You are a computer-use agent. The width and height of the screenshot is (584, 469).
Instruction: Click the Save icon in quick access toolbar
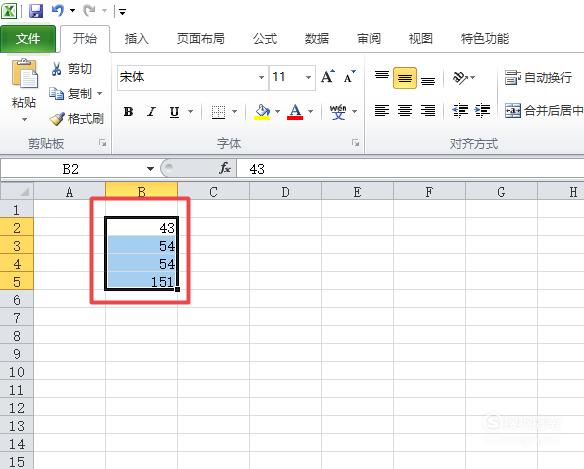(x=36, y=11)
